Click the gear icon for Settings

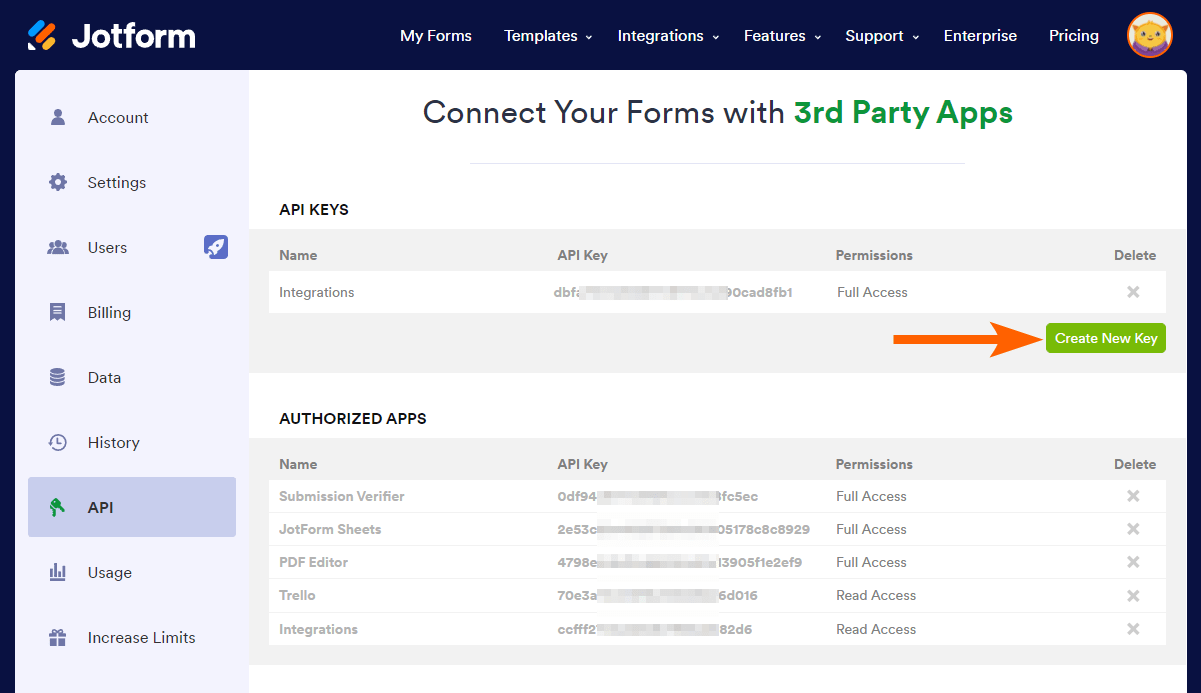(58, 182)
